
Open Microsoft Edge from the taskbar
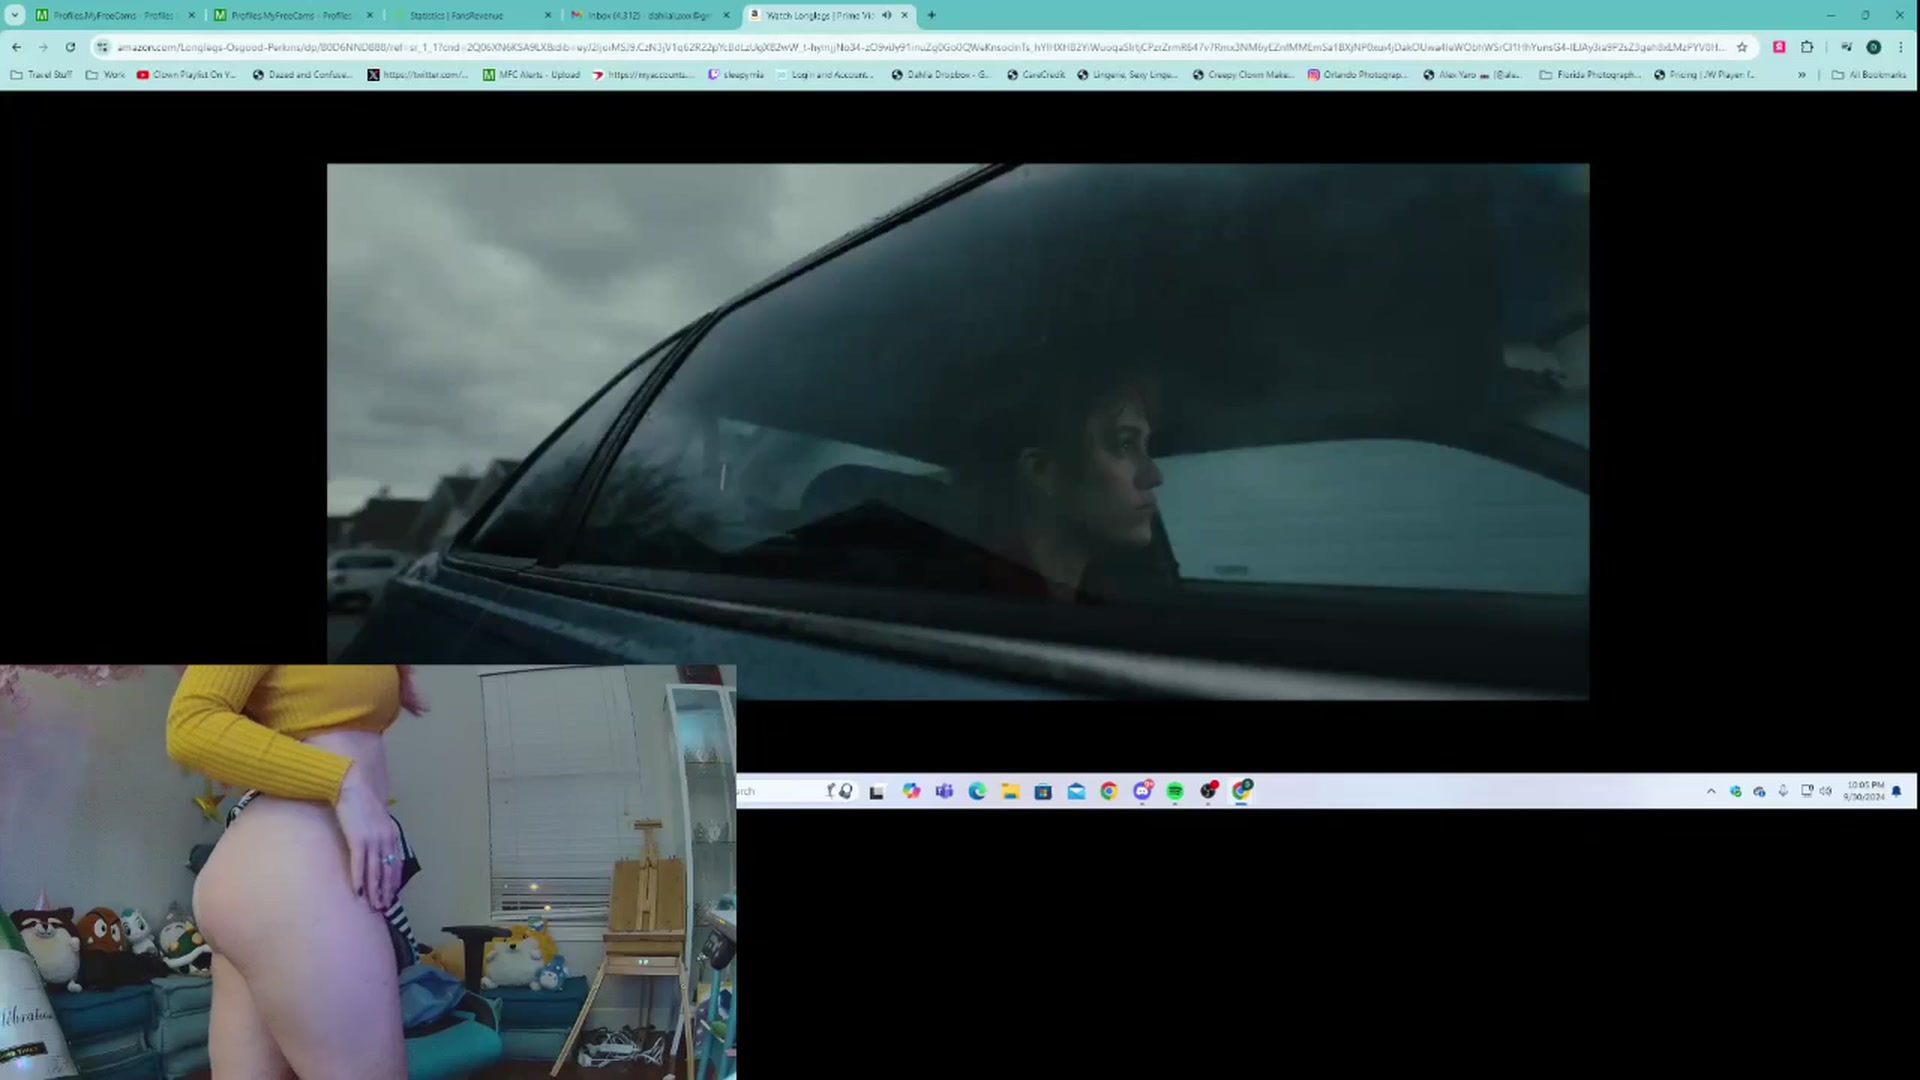[x=977, y=791]
